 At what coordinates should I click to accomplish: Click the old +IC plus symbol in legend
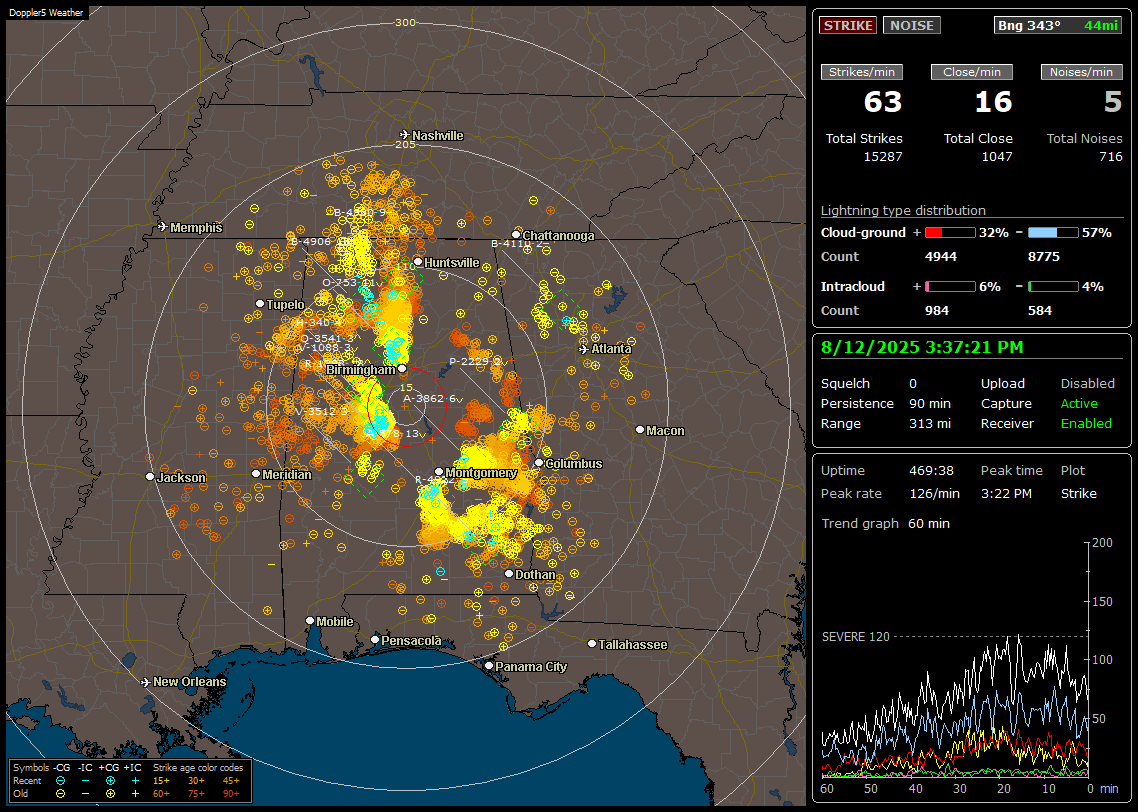[135, 793]
